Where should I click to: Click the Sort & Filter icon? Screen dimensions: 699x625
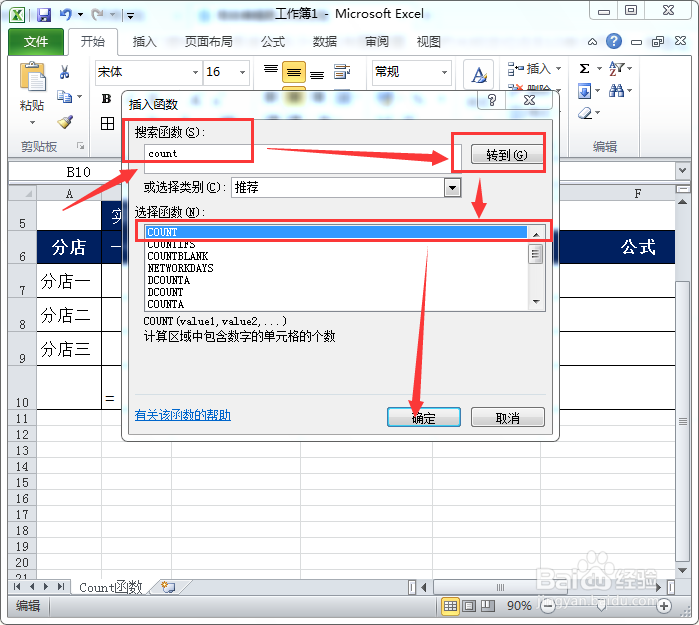[x=616, y=68]
